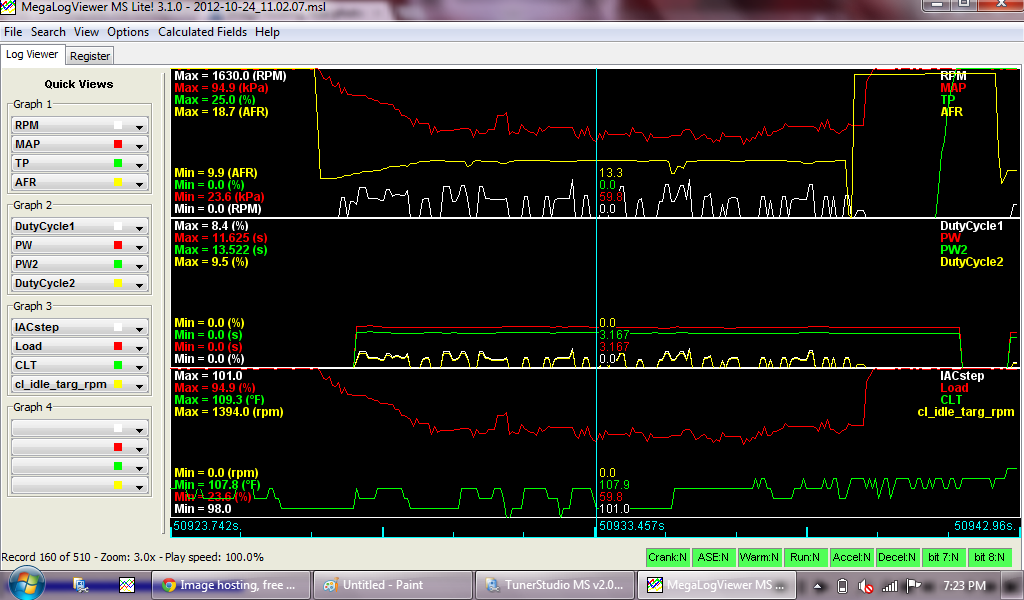Click the Action Center flag tray icon
1024x600 pixels.
[x=914, y=586]
